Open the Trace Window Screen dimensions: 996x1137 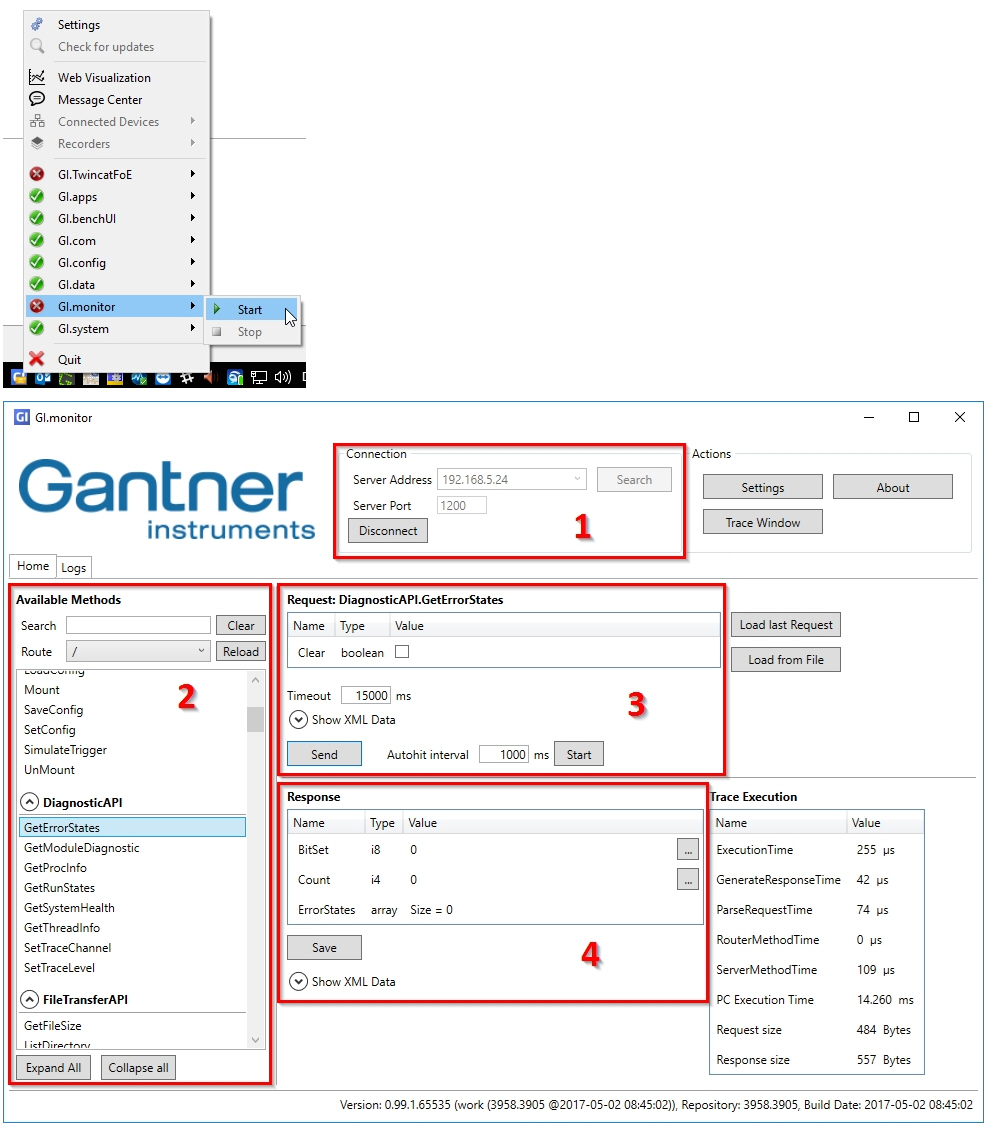[762, 521]
